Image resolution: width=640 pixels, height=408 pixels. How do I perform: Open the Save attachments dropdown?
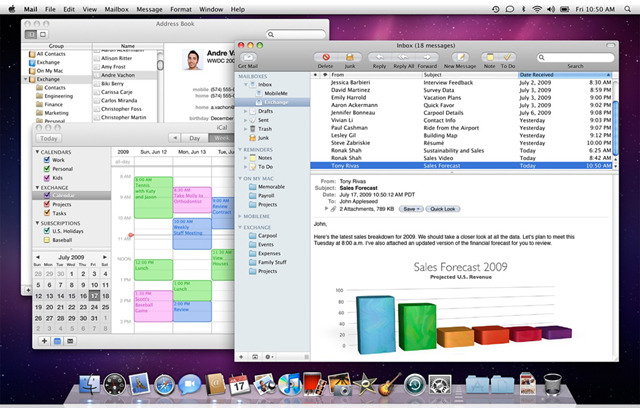[x=411, y=209]
